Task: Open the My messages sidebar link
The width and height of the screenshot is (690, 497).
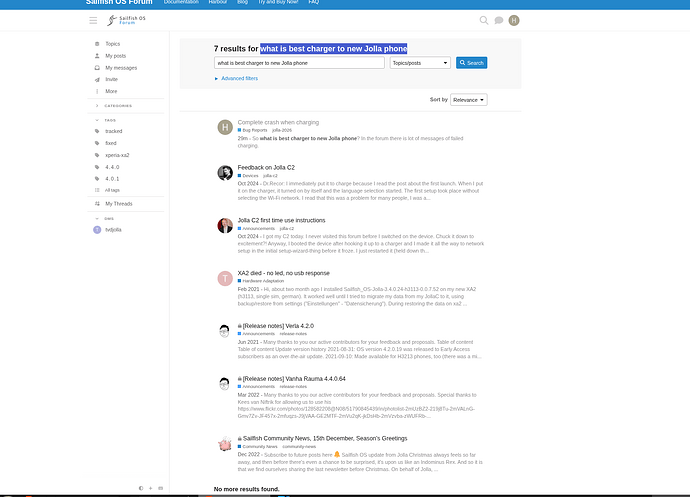Action: point(121,68)
